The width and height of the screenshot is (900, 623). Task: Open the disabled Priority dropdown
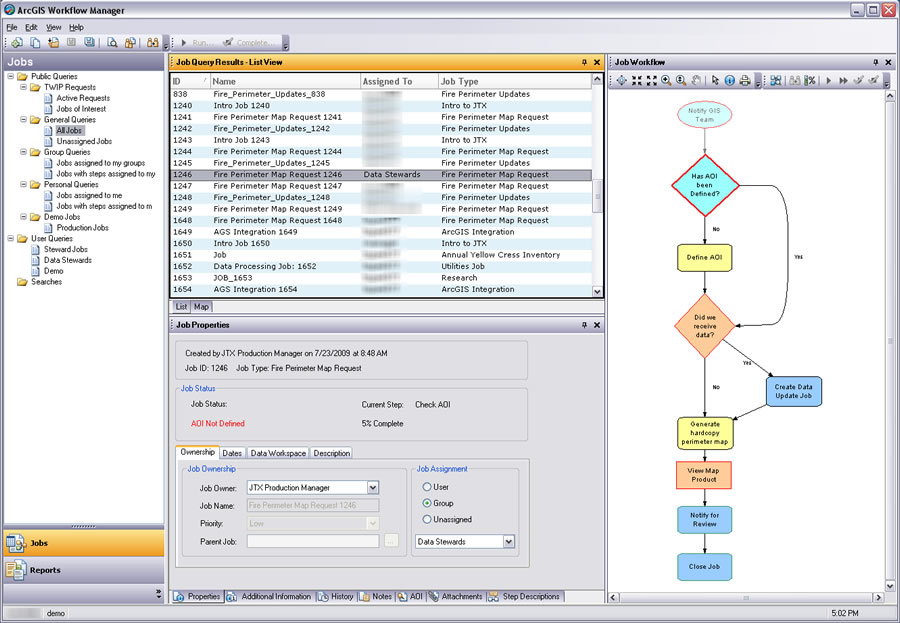373,523
